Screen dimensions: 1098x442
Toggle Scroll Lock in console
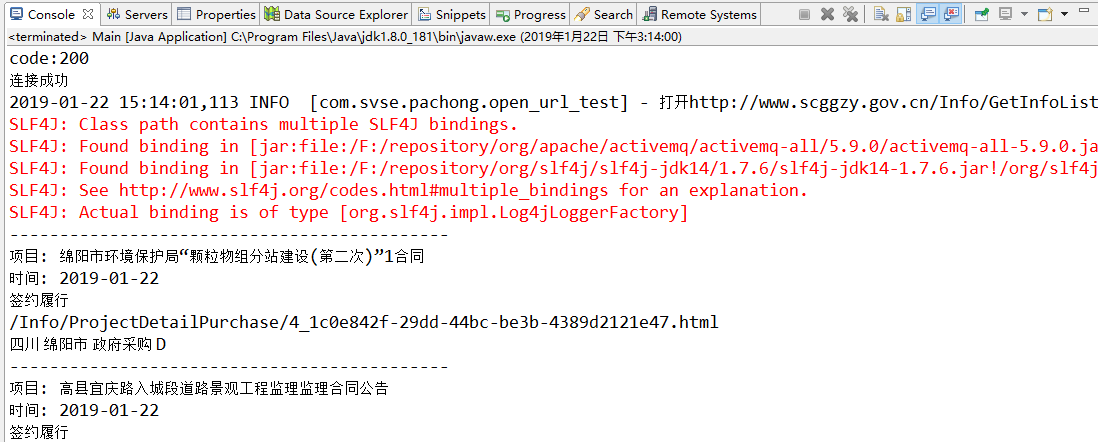pyautogui.click(x=903, y=14)
